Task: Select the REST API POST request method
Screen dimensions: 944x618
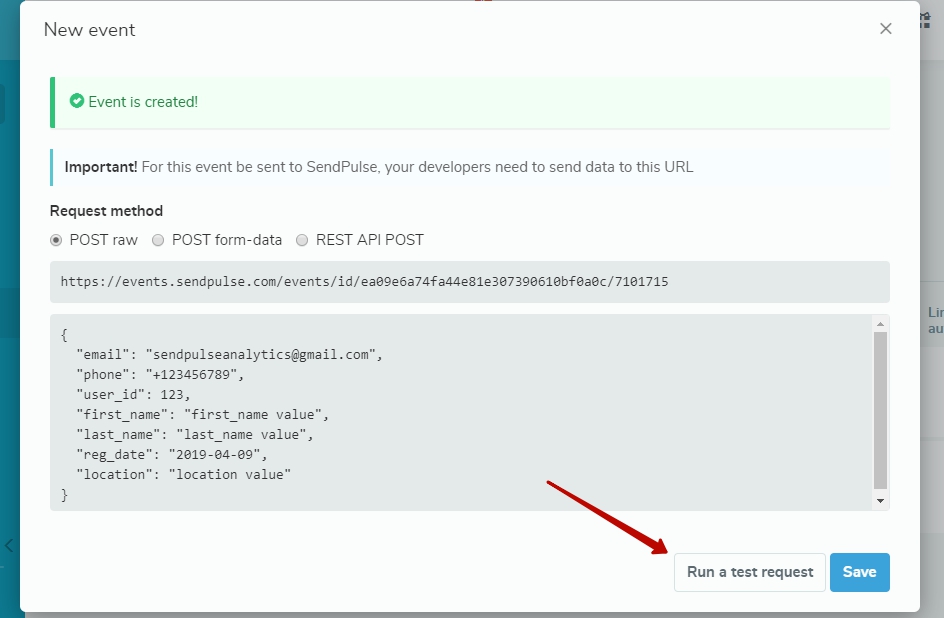Action: (x=302, y=240)
